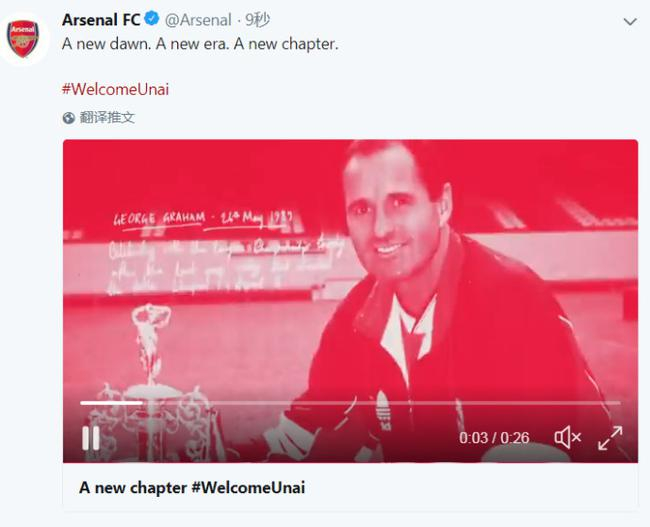
Task: Click the 翻译推文 translate tweet link
Action: (108, 117)
